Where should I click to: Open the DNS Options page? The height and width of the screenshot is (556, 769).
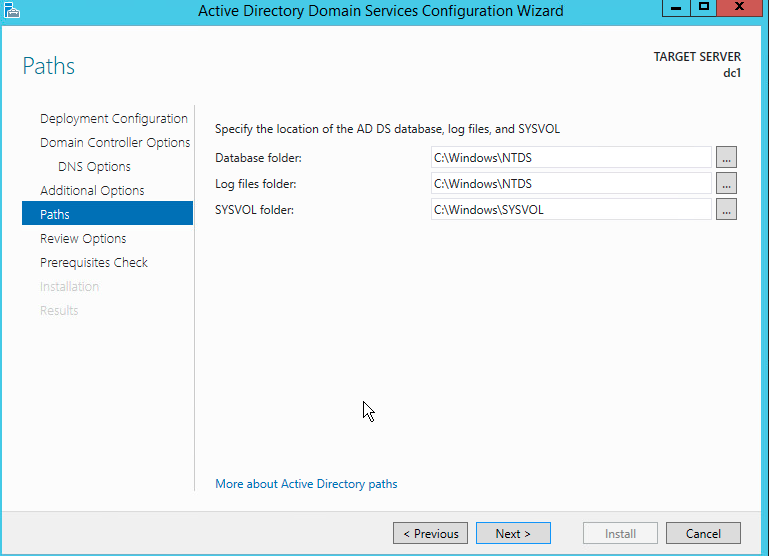pyautogui.click(x=94, y=166)
